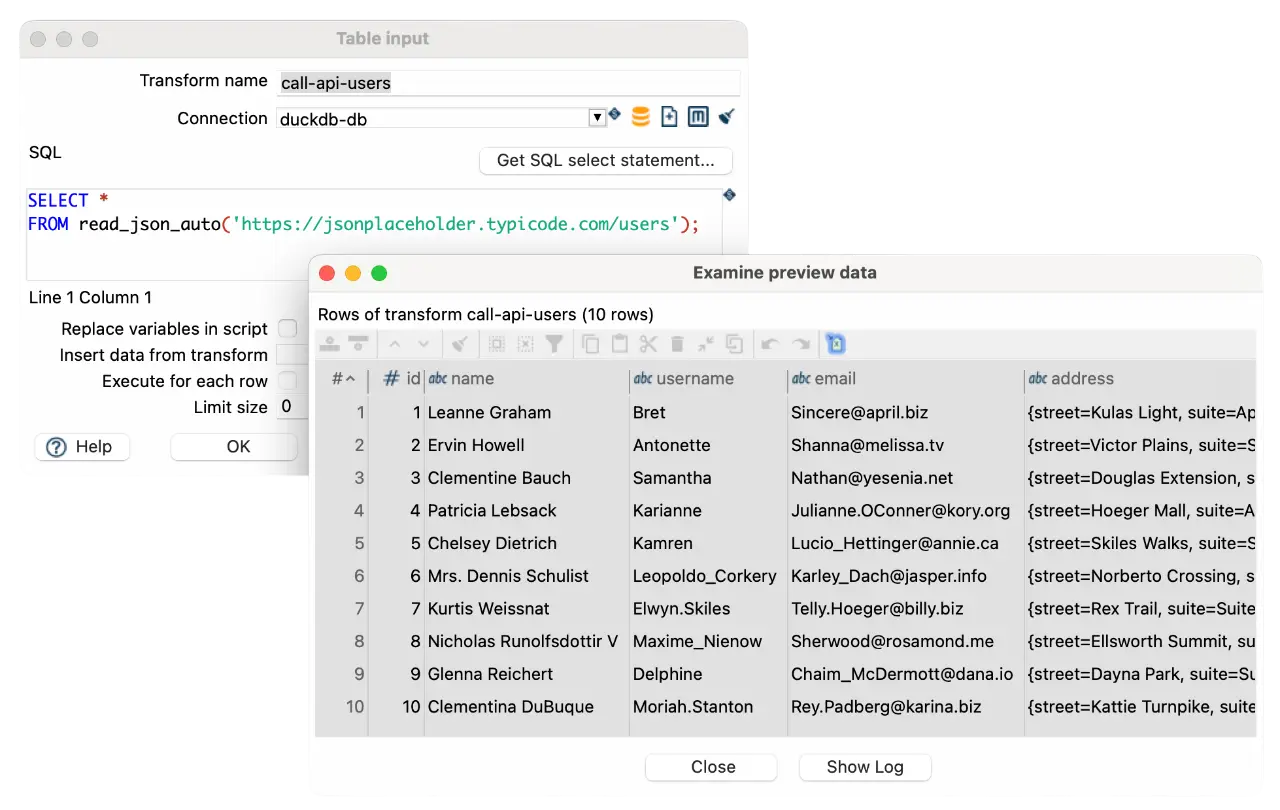Click the highlighted export spreadsheet icon

(x=836, y=344)
